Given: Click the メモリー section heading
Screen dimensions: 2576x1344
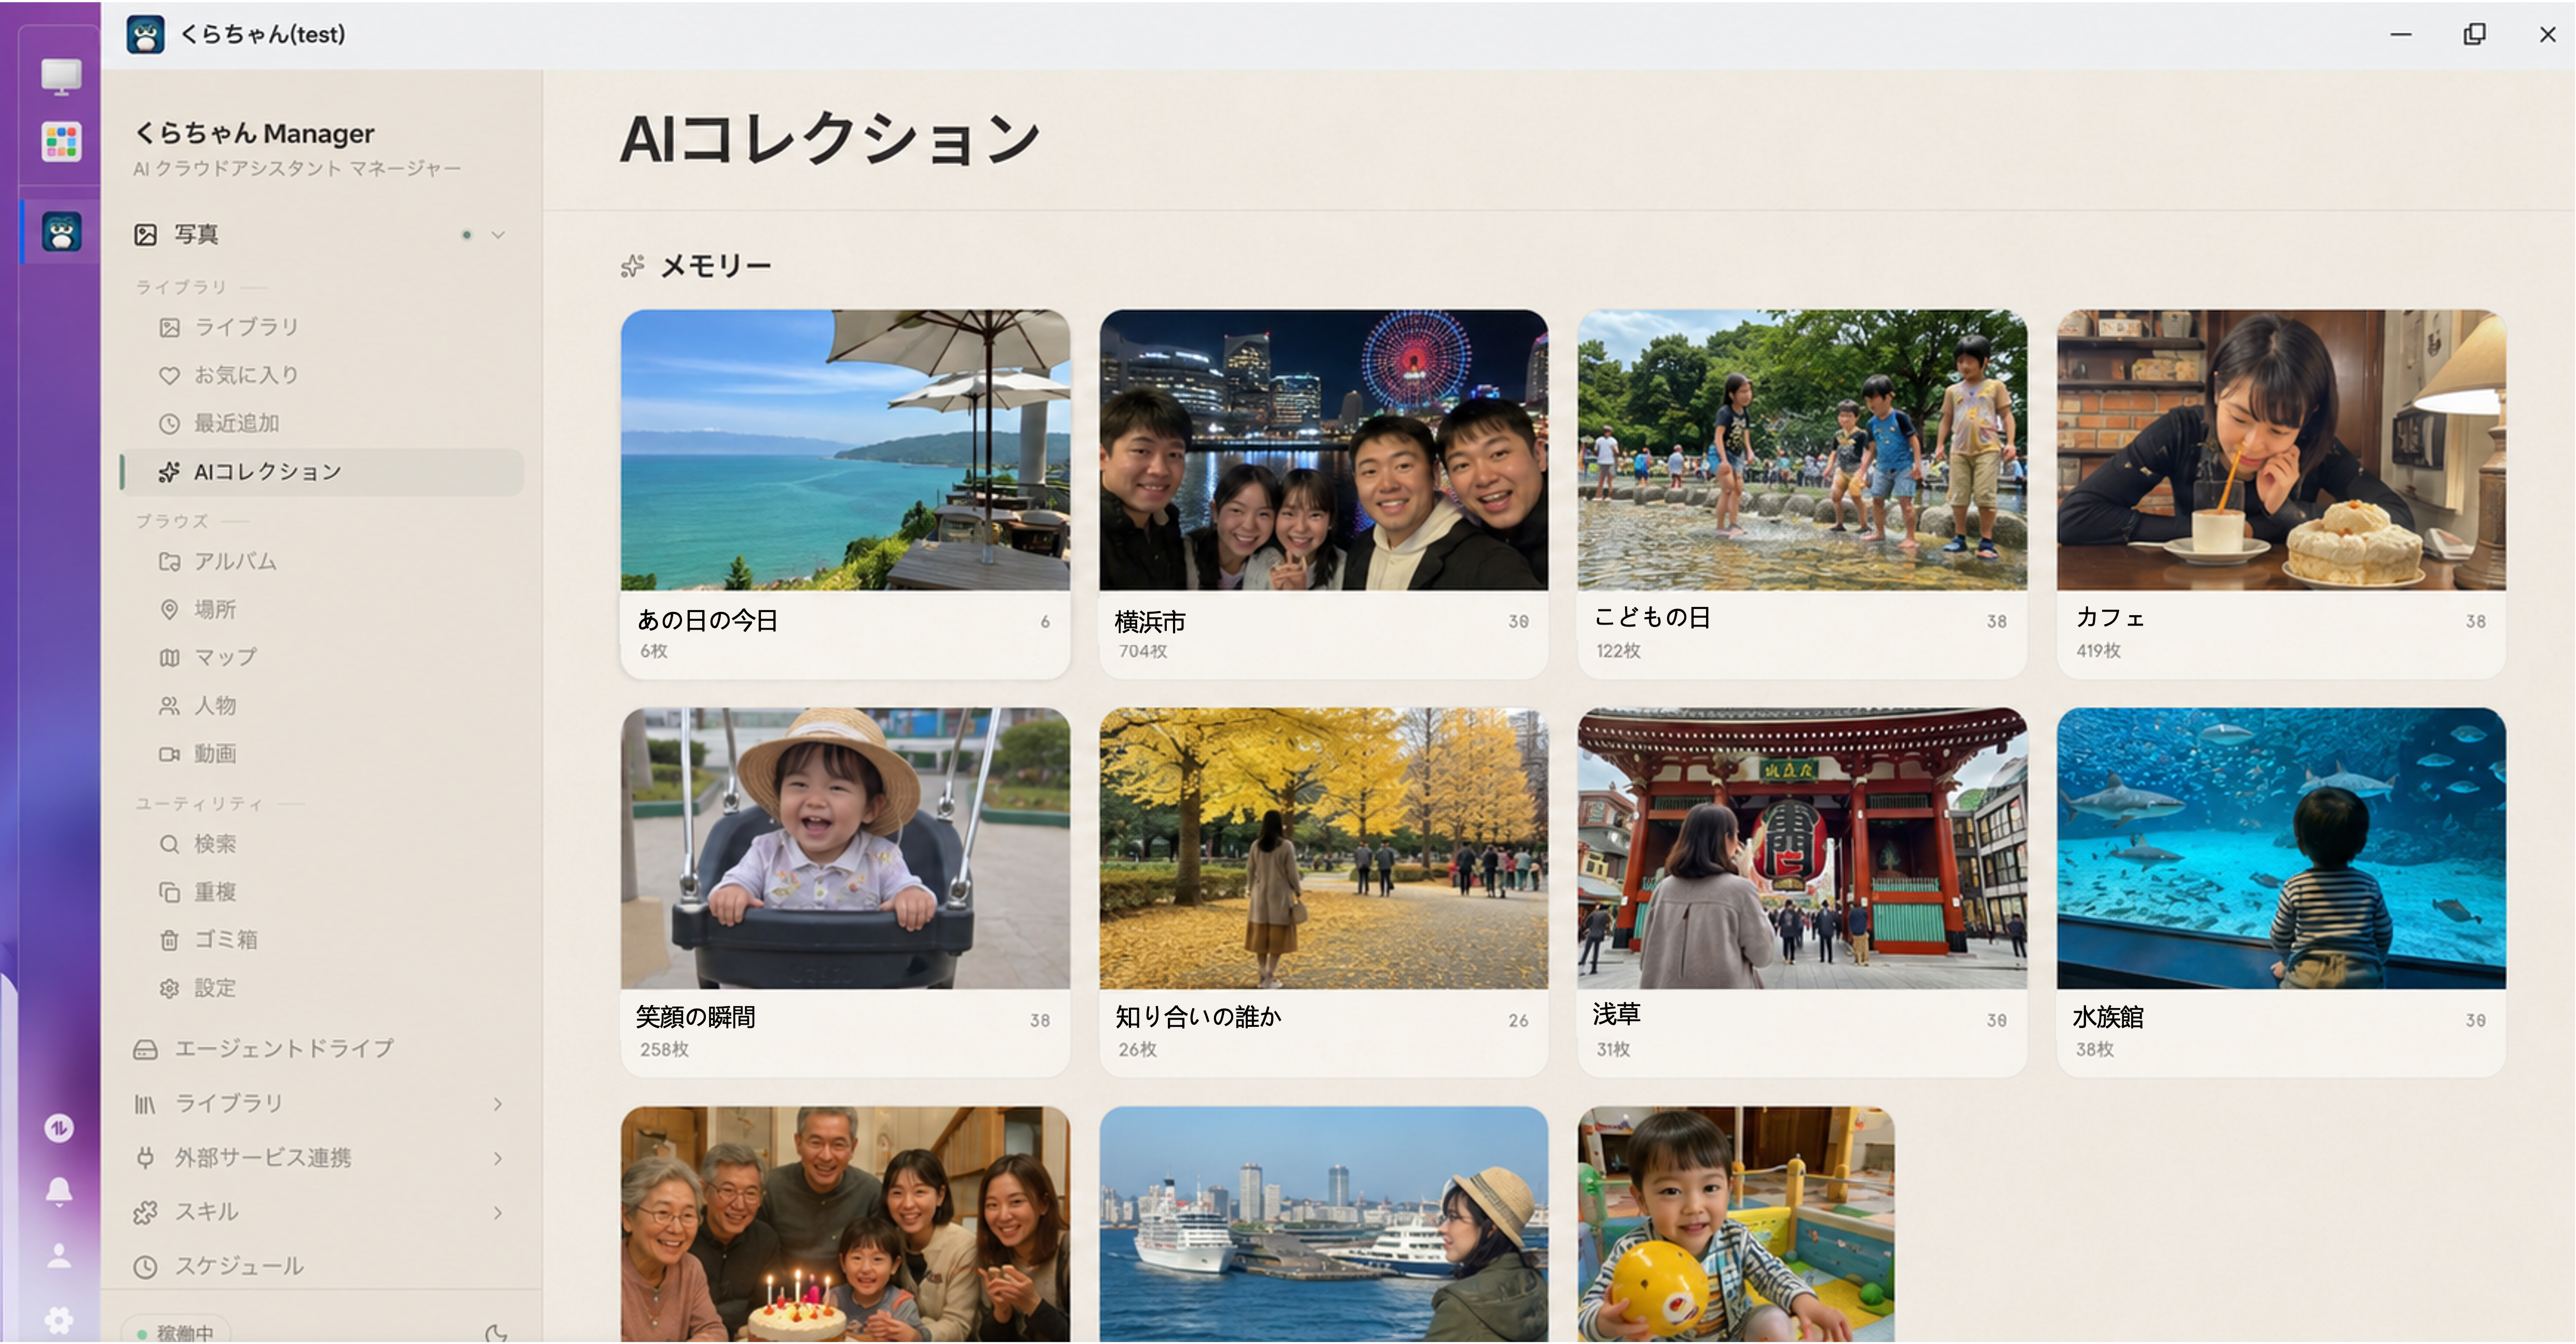Looking at the screenshot, I should pyautogui.click(x=716, y=266).
